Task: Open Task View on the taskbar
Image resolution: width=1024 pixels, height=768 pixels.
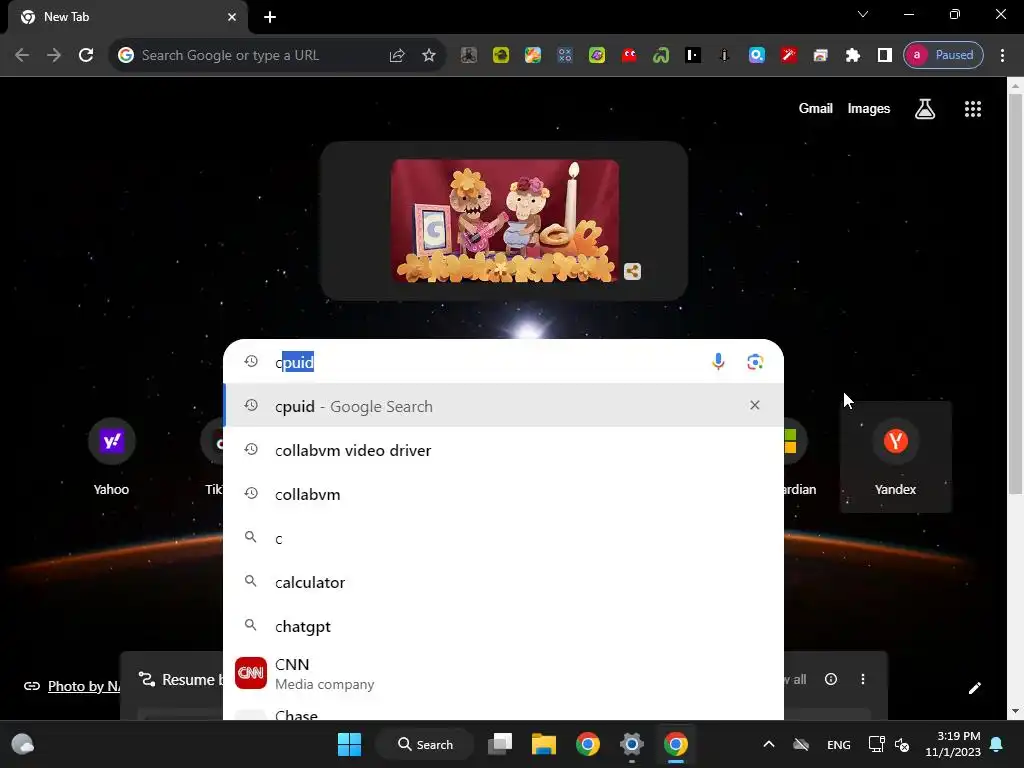Action: coord(500,744)
